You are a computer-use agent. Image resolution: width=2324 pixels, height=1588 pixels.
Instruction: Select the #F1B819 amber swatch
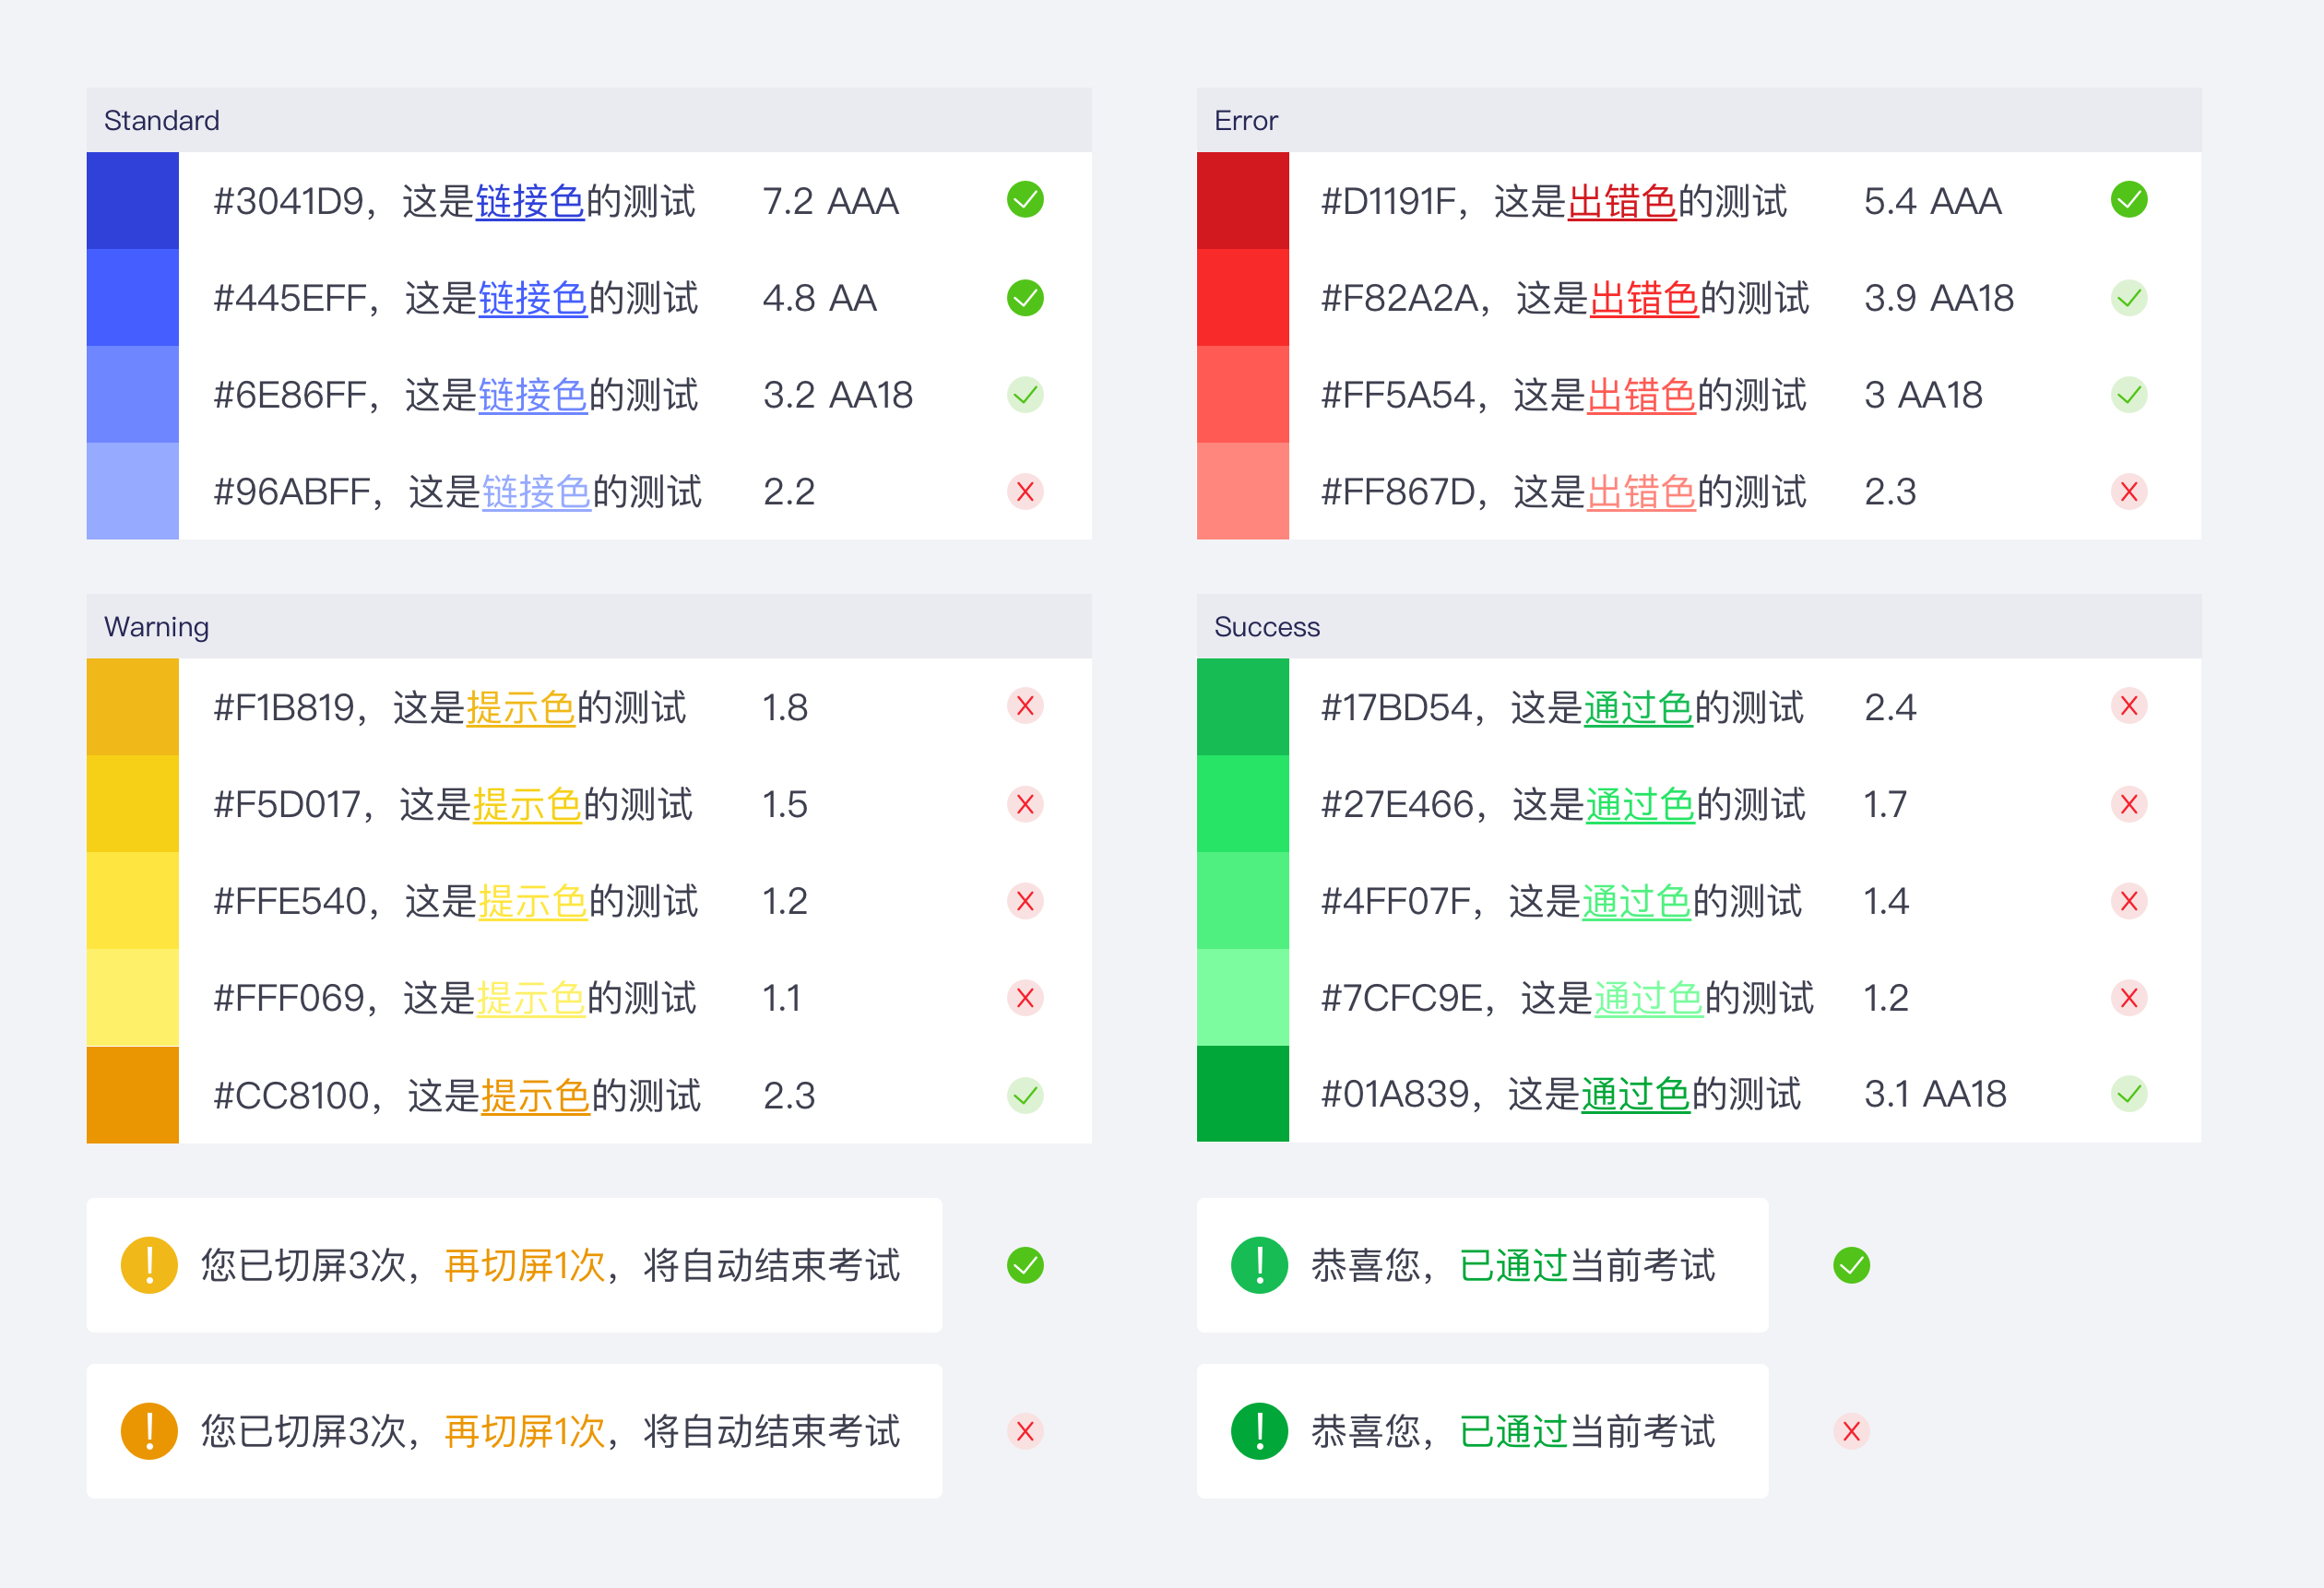pyautogui.click(x=132, y=706)
